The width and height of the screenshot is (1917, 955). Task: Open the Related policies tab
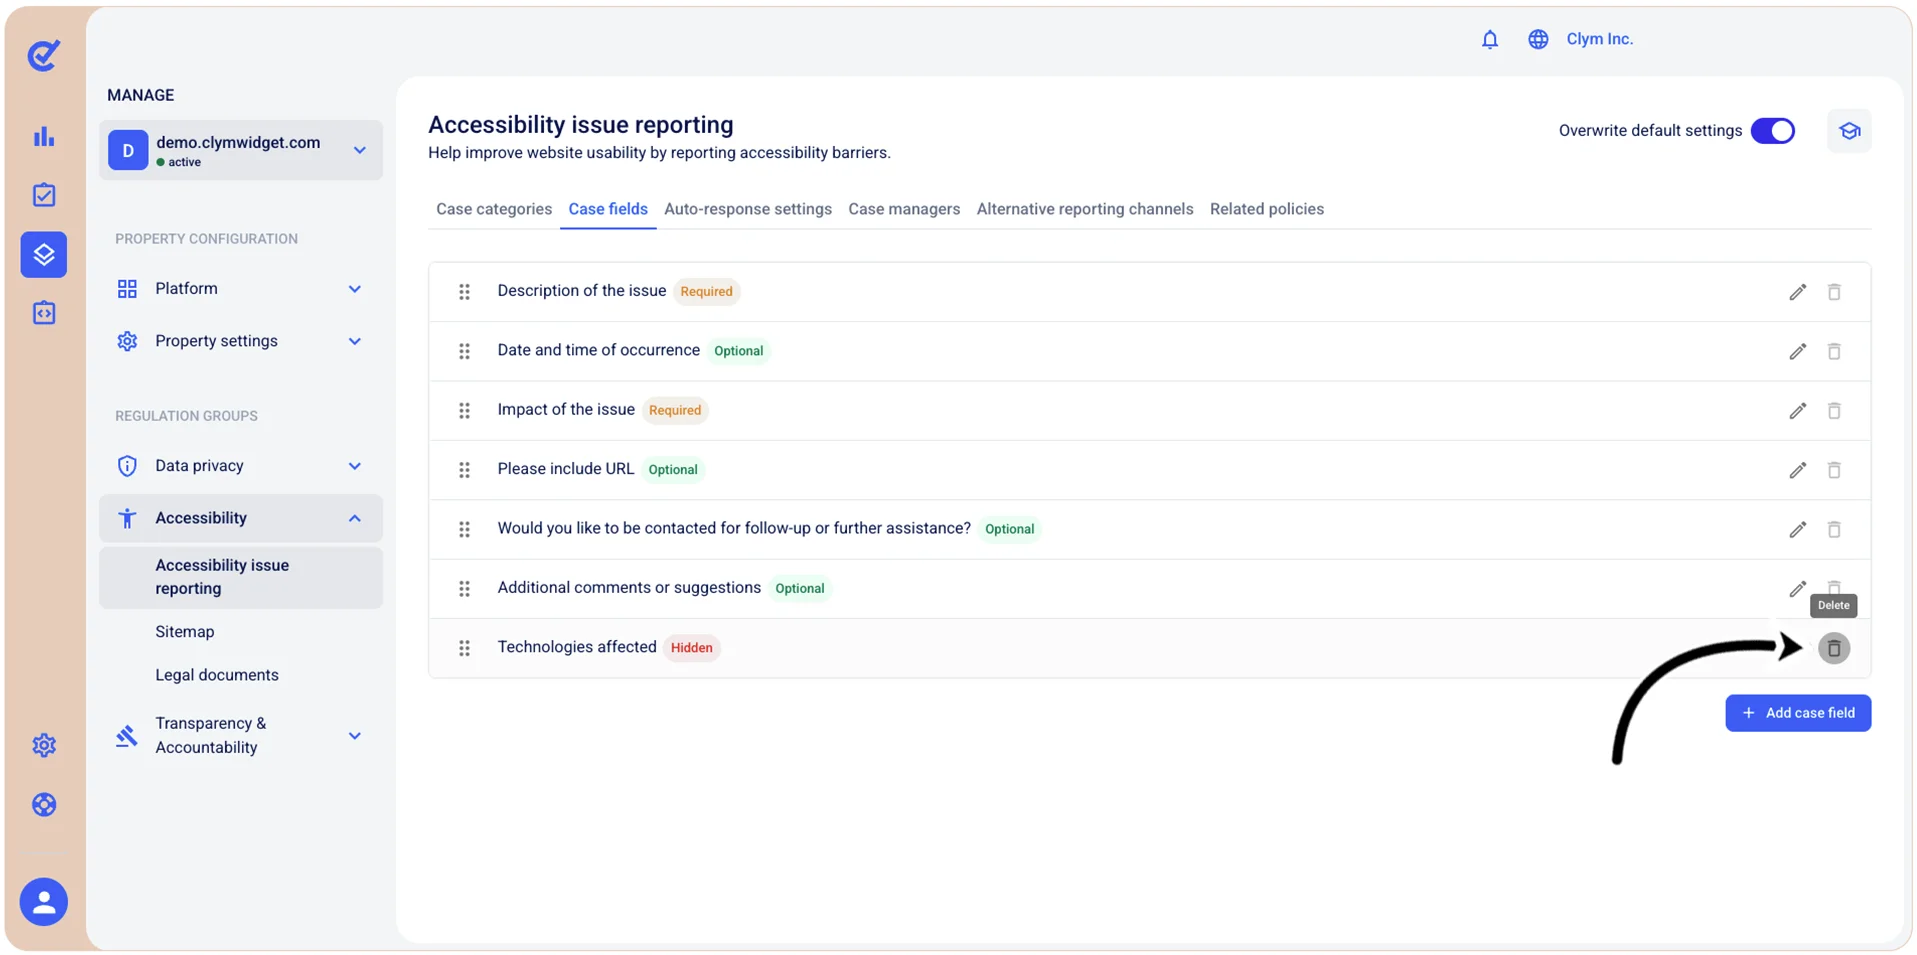pos(1267,209)
